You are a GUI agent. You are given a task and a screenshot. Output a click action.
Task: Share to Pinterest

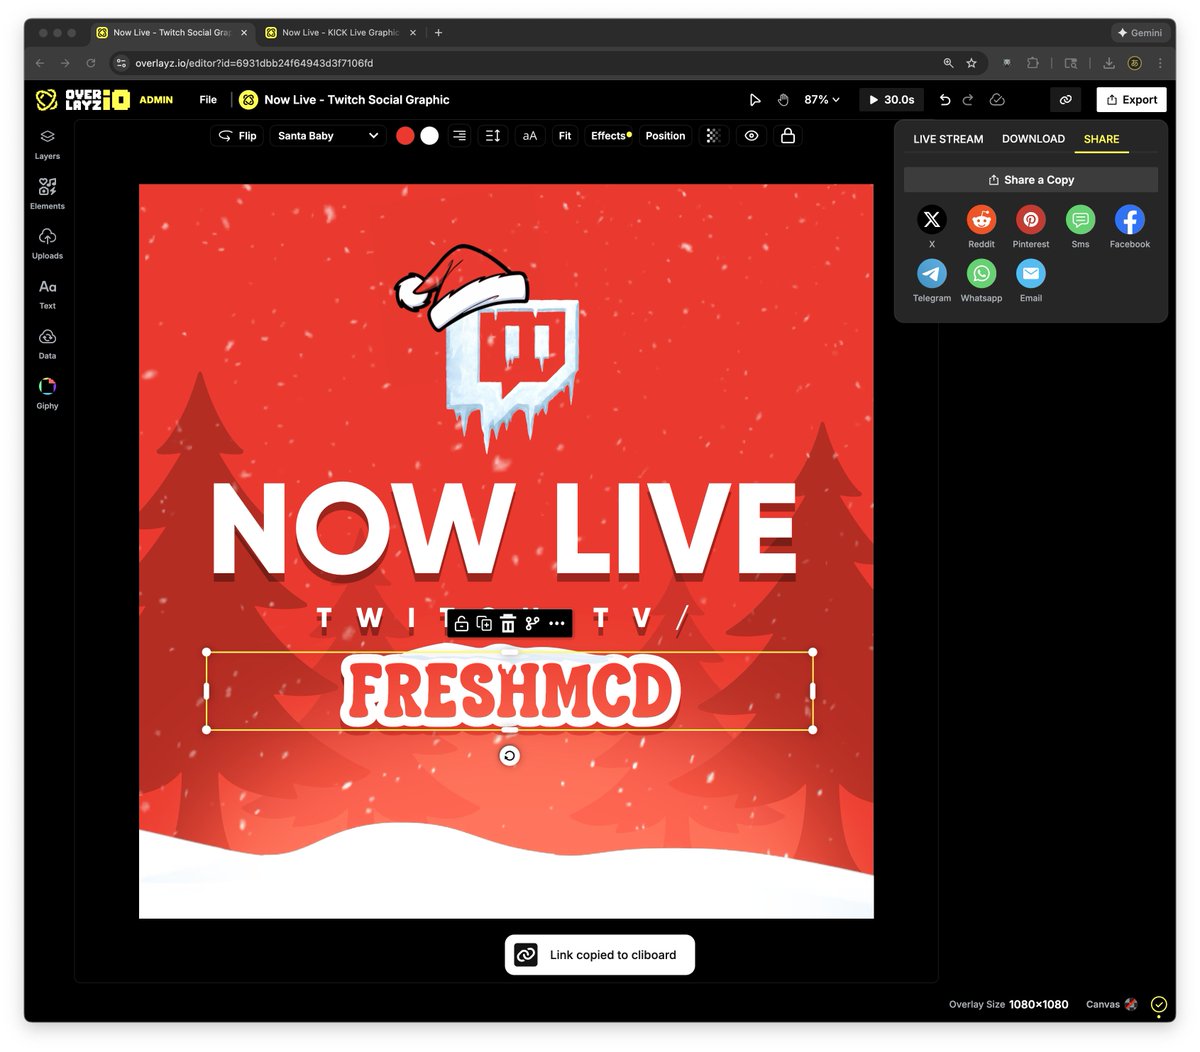click(1031, 220)
